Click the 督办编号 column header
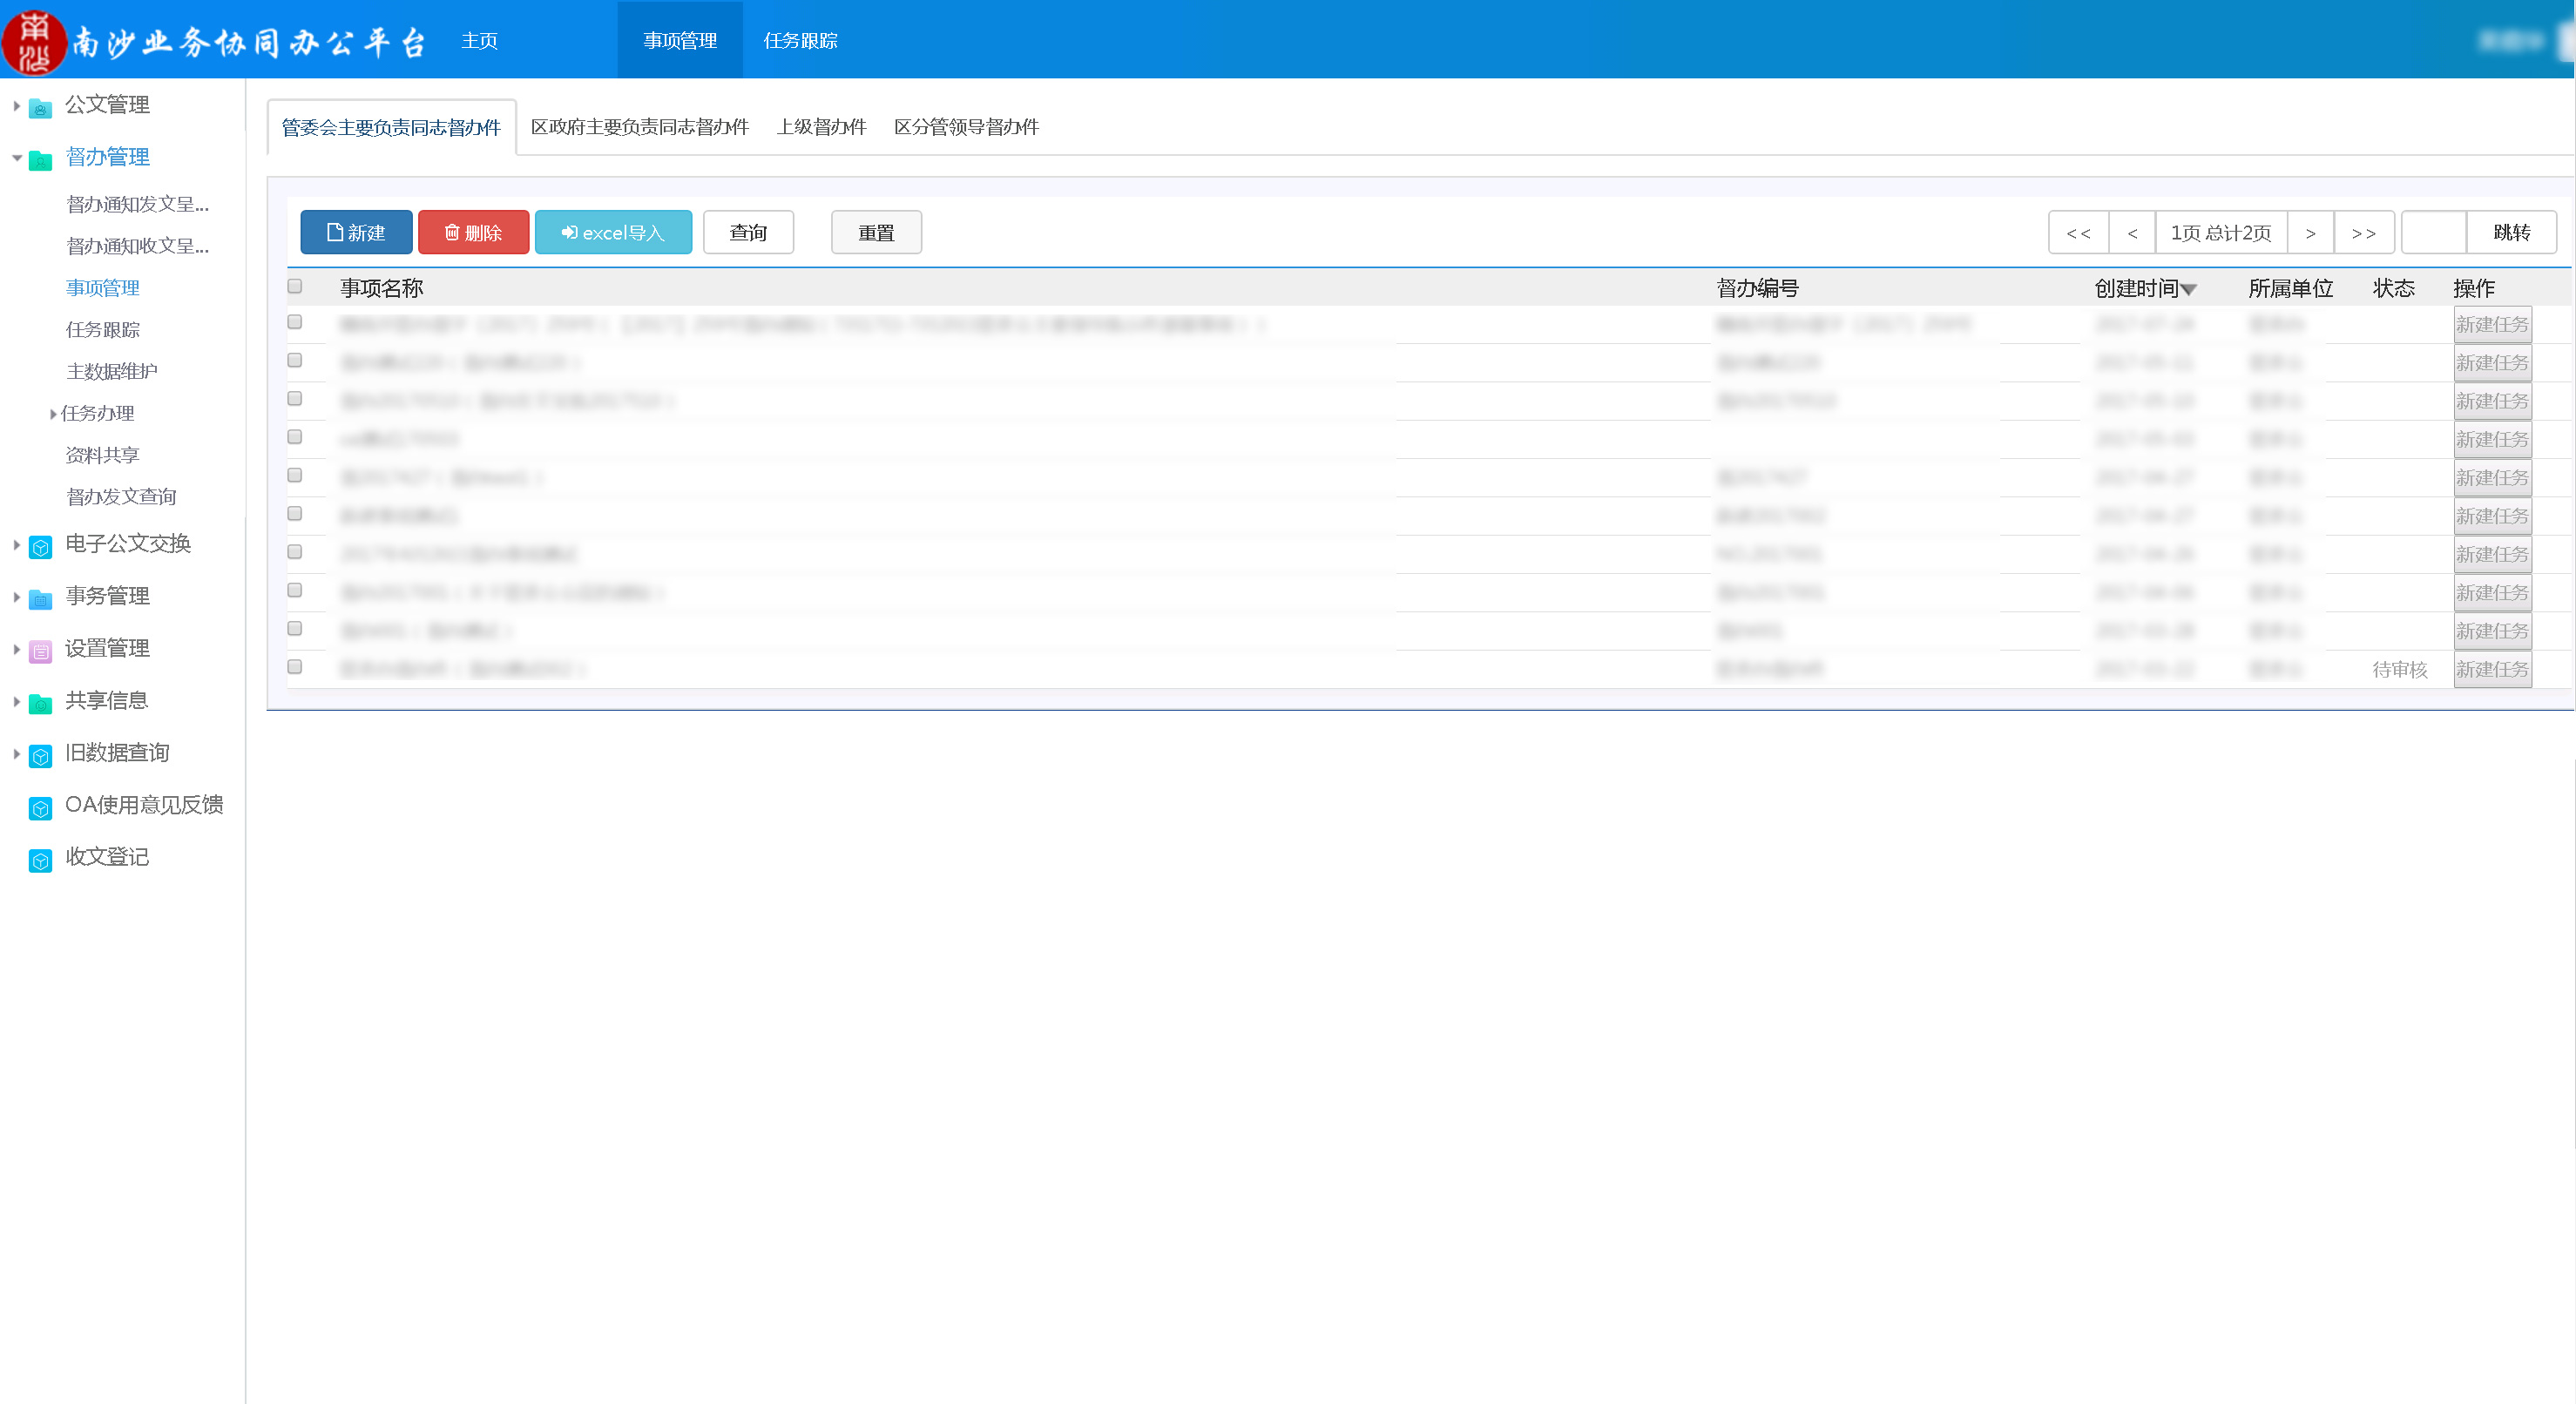 coord(1758,288)
